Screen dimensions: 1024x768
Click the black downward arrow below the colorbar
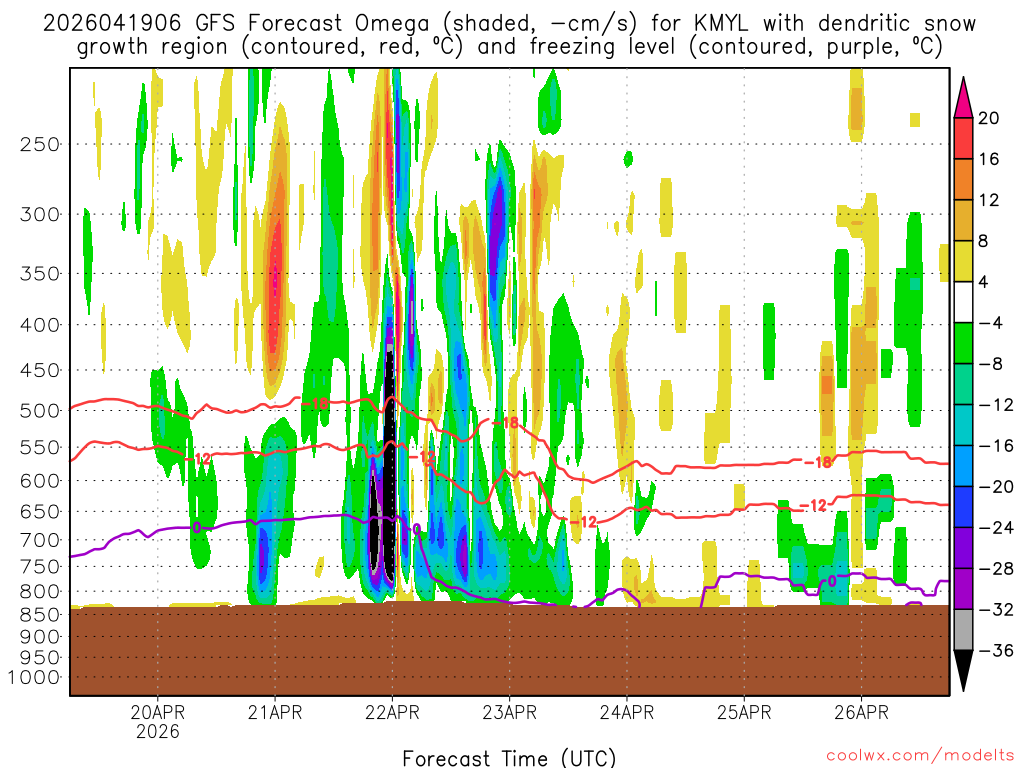(964, 671)
